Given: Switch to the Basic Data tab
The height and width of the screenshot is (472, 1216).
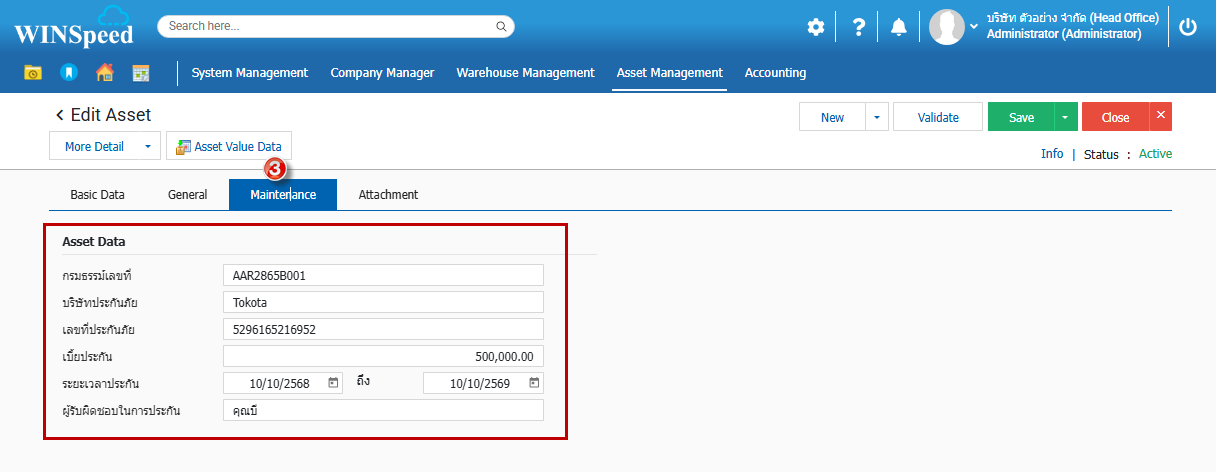Looking at the screenshot, I should 97,195.
